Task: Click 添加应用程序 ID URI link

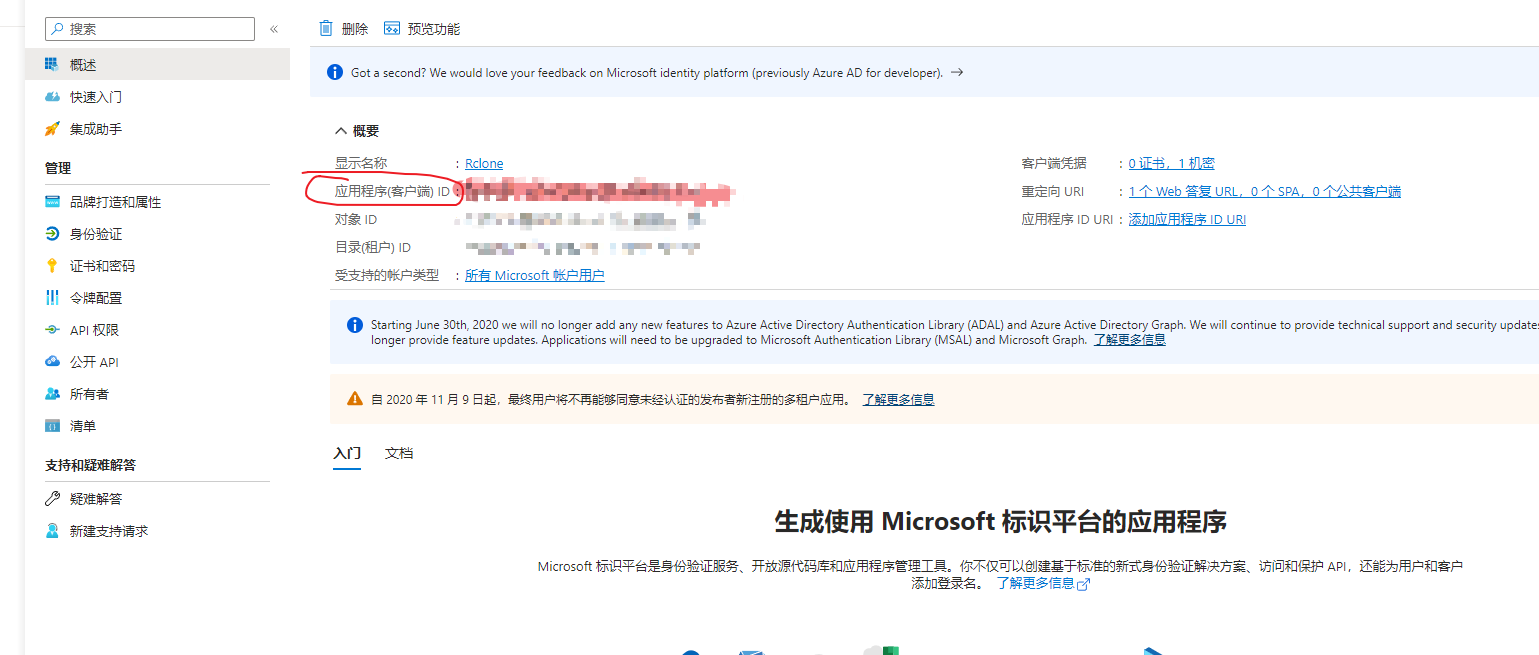Action: tap(1187, 219)
